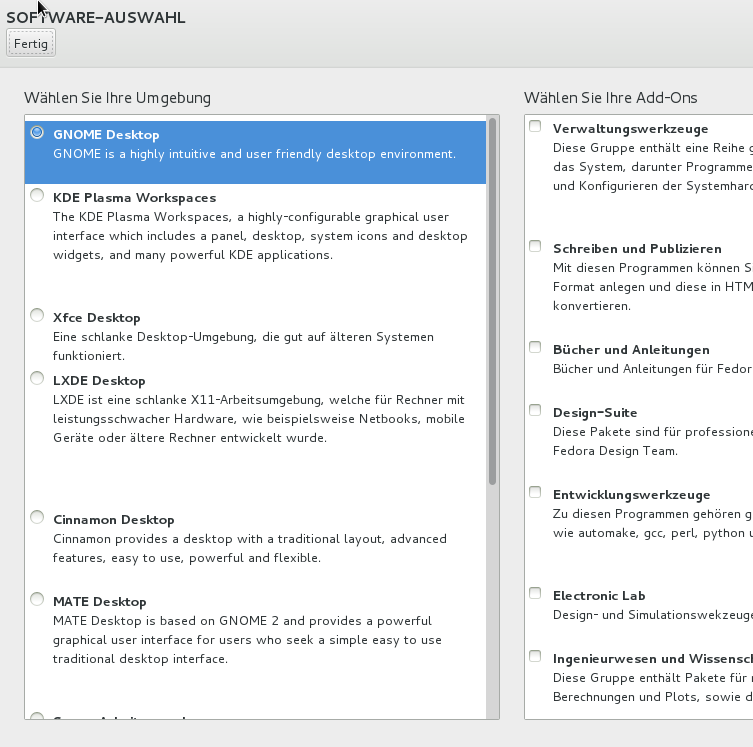Click description 'MATE Desktop is based on GNOME 2'

247,640
